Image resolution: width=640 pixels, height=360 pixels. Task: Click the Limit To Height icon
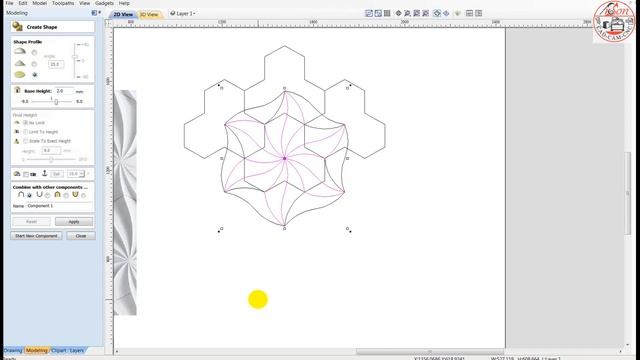17,131
